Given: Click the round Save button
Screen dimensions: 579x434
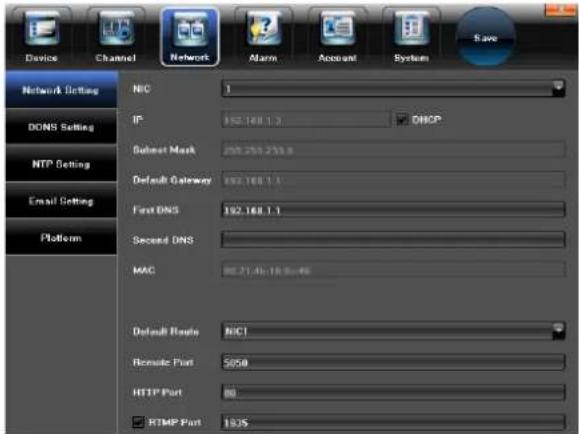Looking at the screenshot, I should click(x=486, y=38).
